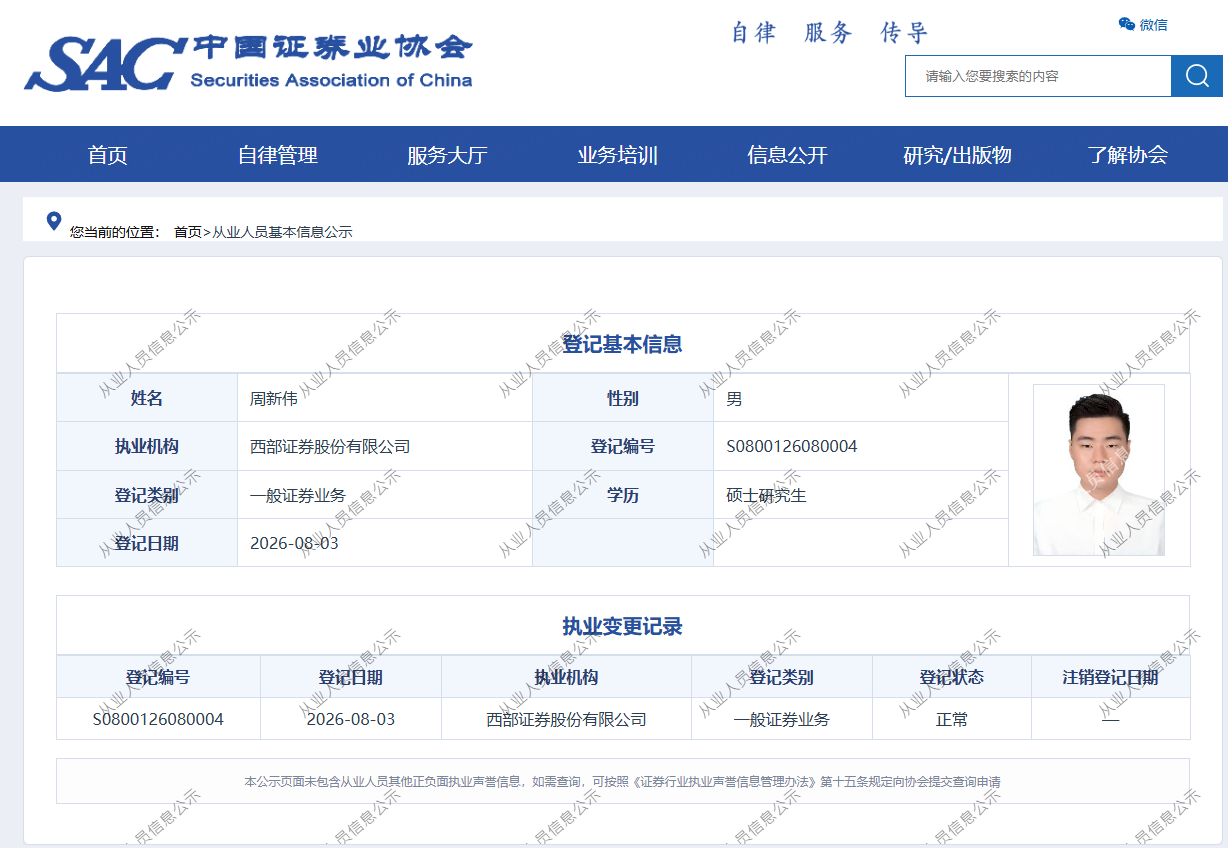
Task: Click the registrant's portrait photo
Action: pyautogui.click(x=1099, y=470)
